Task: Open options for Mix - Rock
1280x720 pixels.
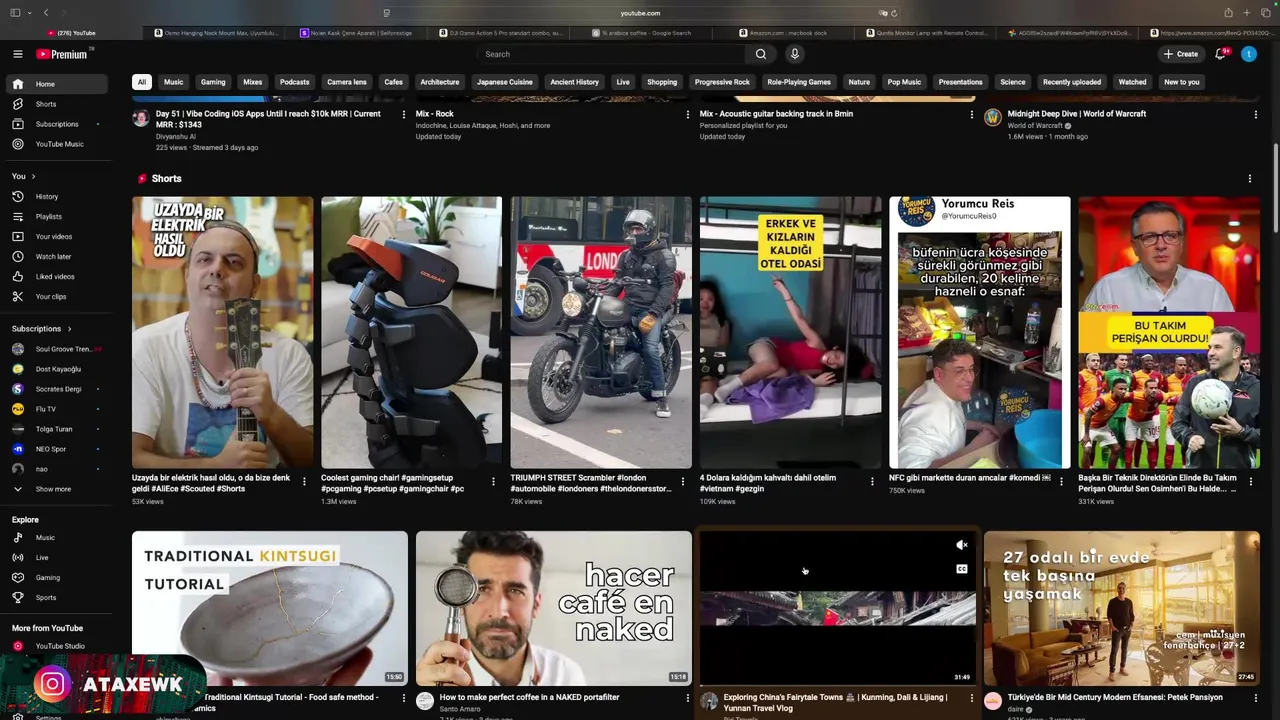Action: [687, 115]
